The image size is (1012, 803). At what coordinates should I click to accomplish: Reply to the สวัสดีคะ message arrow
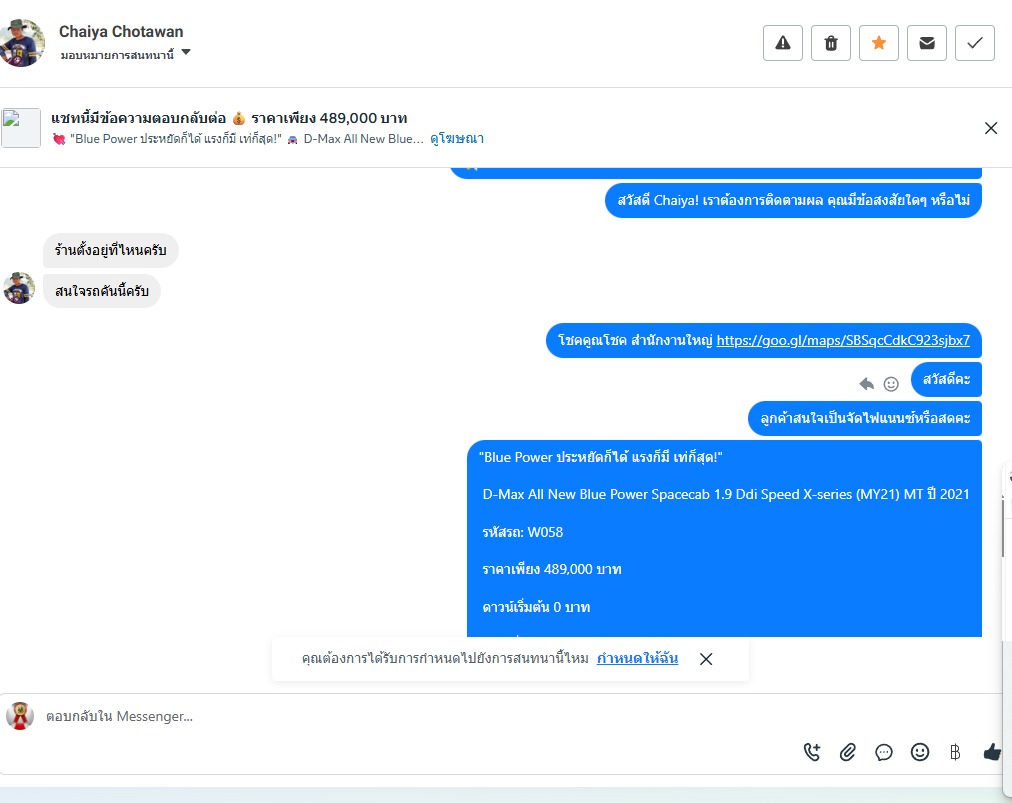[x=867, y=384]
